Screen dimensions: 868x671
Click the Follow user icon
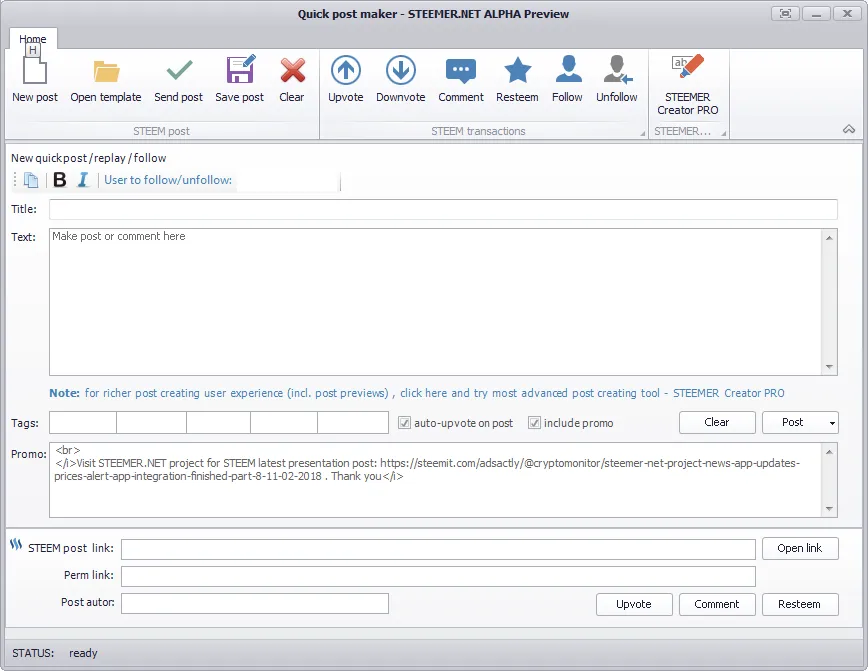[x=568, y=70]
